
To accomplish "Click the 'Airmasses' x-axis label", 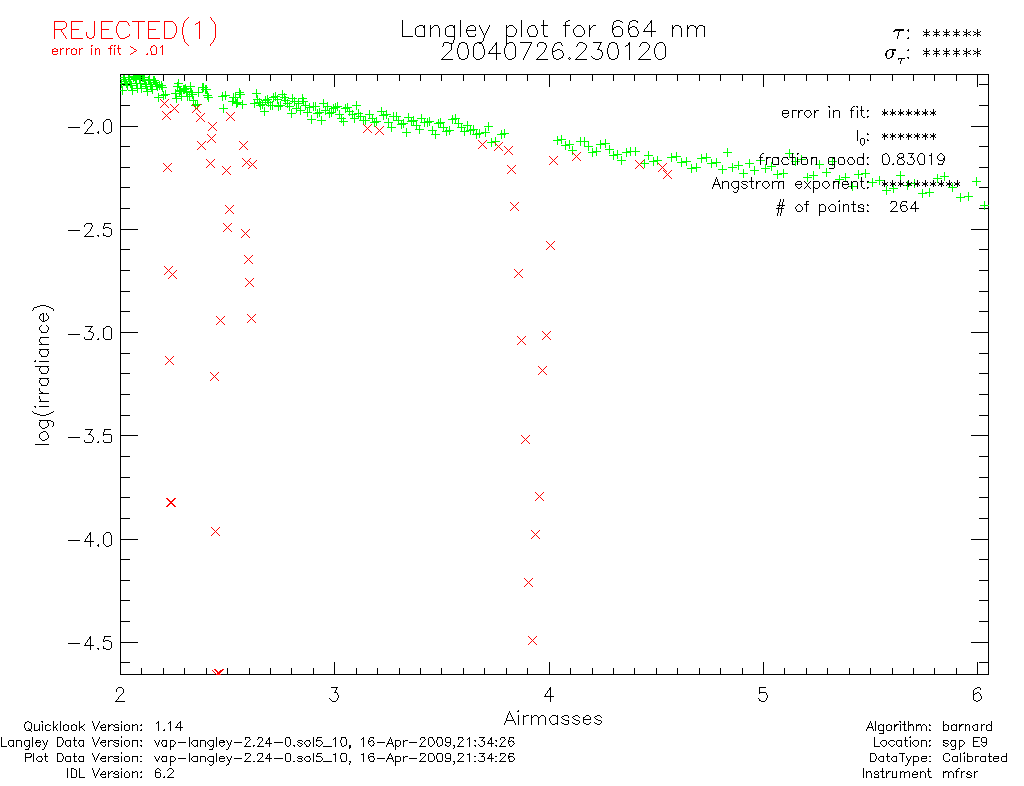I will 553,718.
